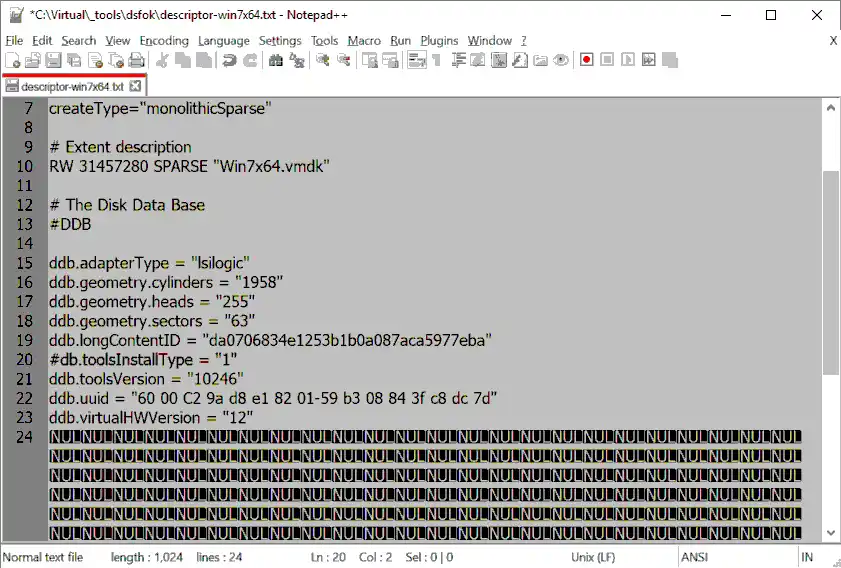Click the Close All toolbar icon
The width and height of the screenshot is (841, 568).
coord(116,60)
